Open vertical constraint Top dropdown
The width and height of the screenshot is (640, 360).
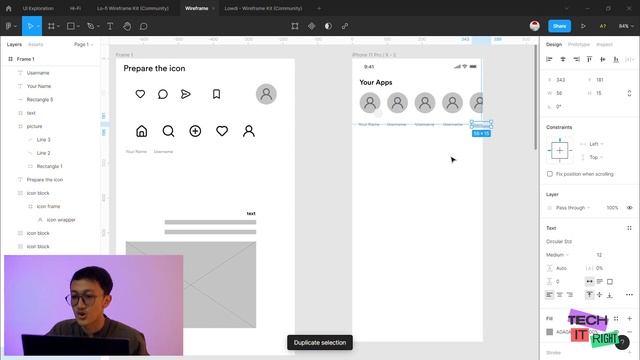coord(596,157)
